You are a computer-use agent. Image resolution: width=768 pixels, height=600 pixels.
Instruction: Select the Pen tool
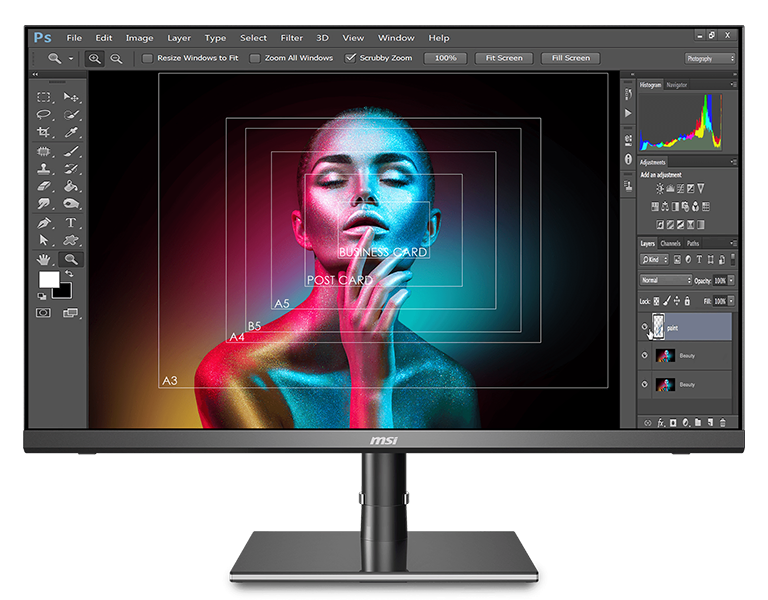[44, 223]
